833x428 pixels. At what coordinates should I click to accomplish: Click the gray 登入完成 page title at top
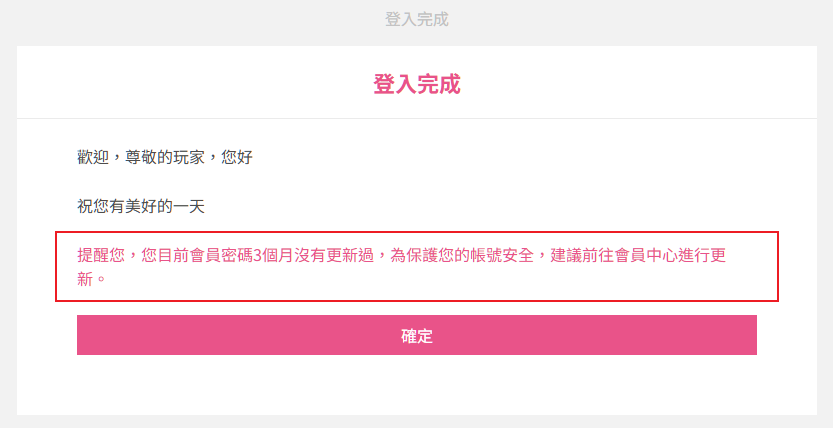pyautogui.click(x=416, y=19)
